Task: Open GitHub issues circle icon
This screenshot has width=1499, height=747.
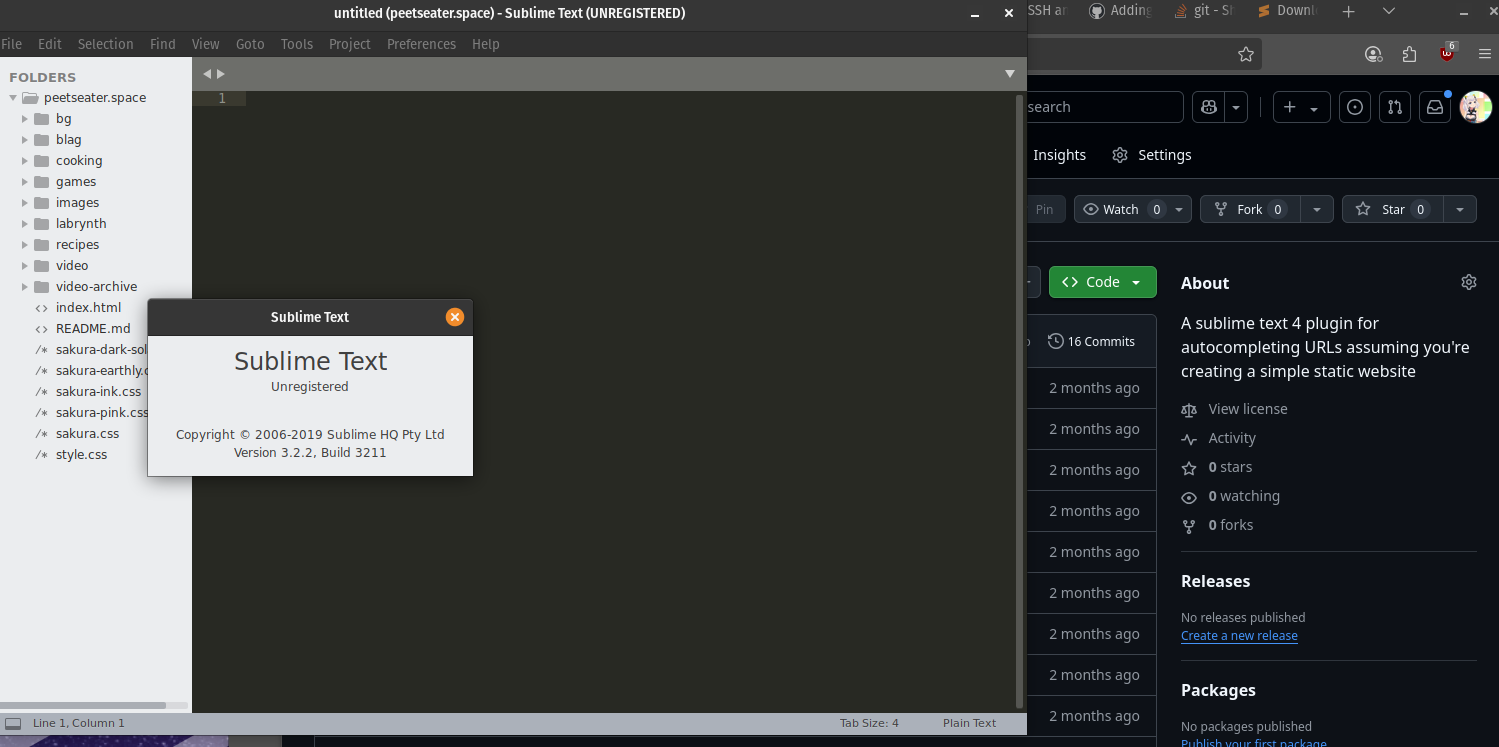Action: click(1355, 107)
